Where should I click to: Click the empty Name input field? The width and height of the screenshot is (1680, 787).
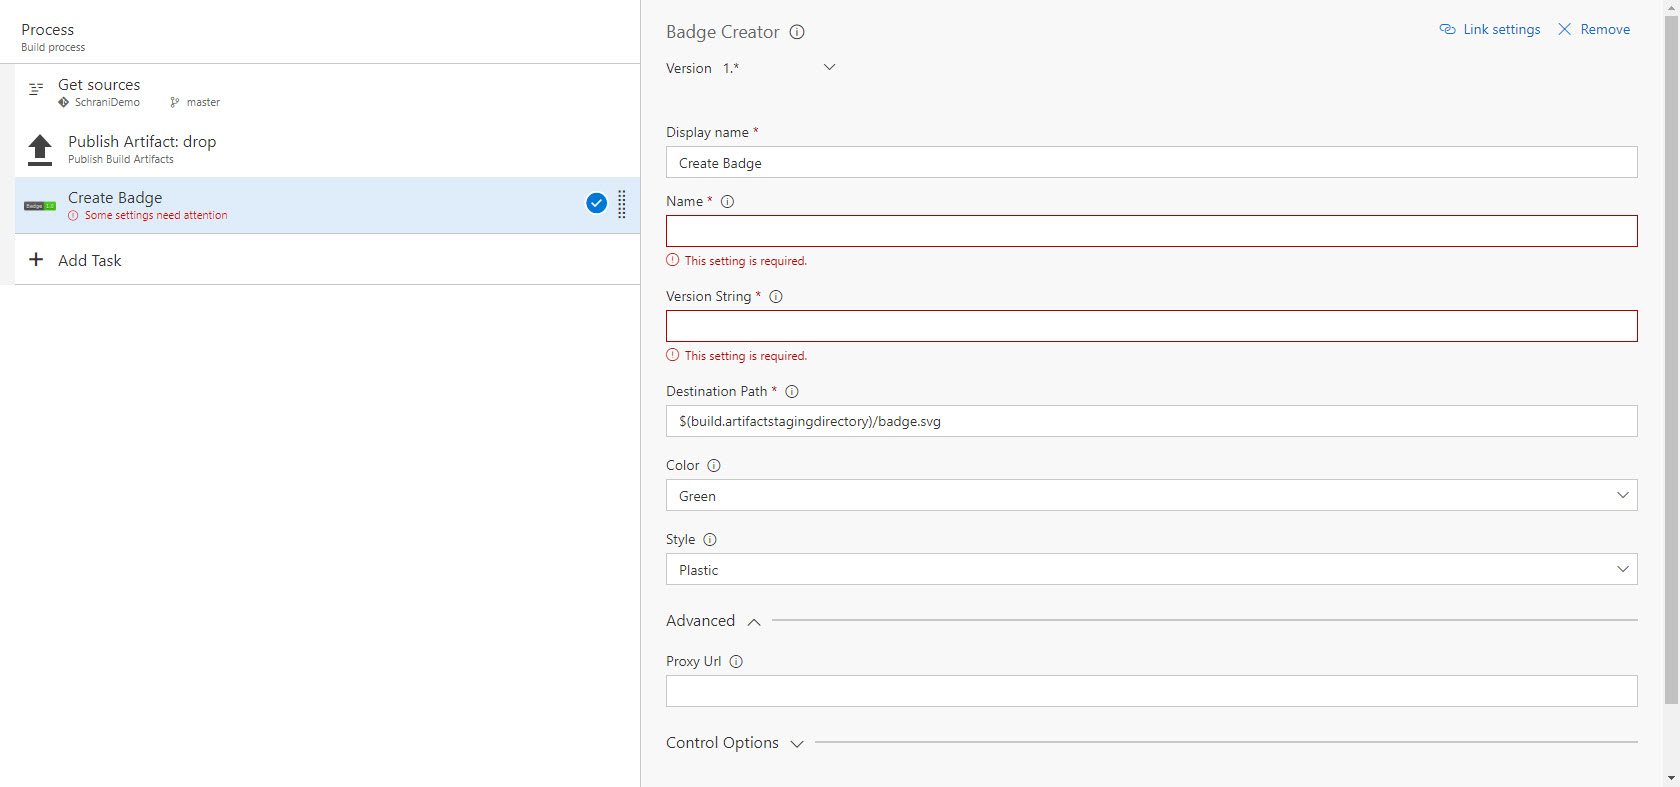click(x=1152, y=231)
